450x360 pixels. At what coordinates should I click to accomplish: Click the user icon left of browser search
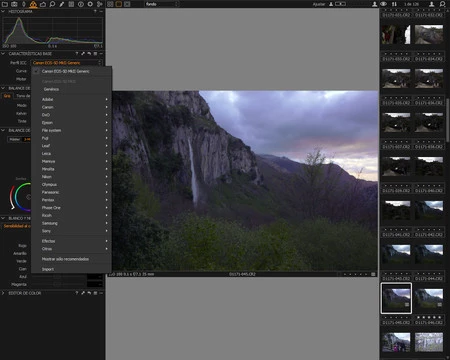coord(431,4)
